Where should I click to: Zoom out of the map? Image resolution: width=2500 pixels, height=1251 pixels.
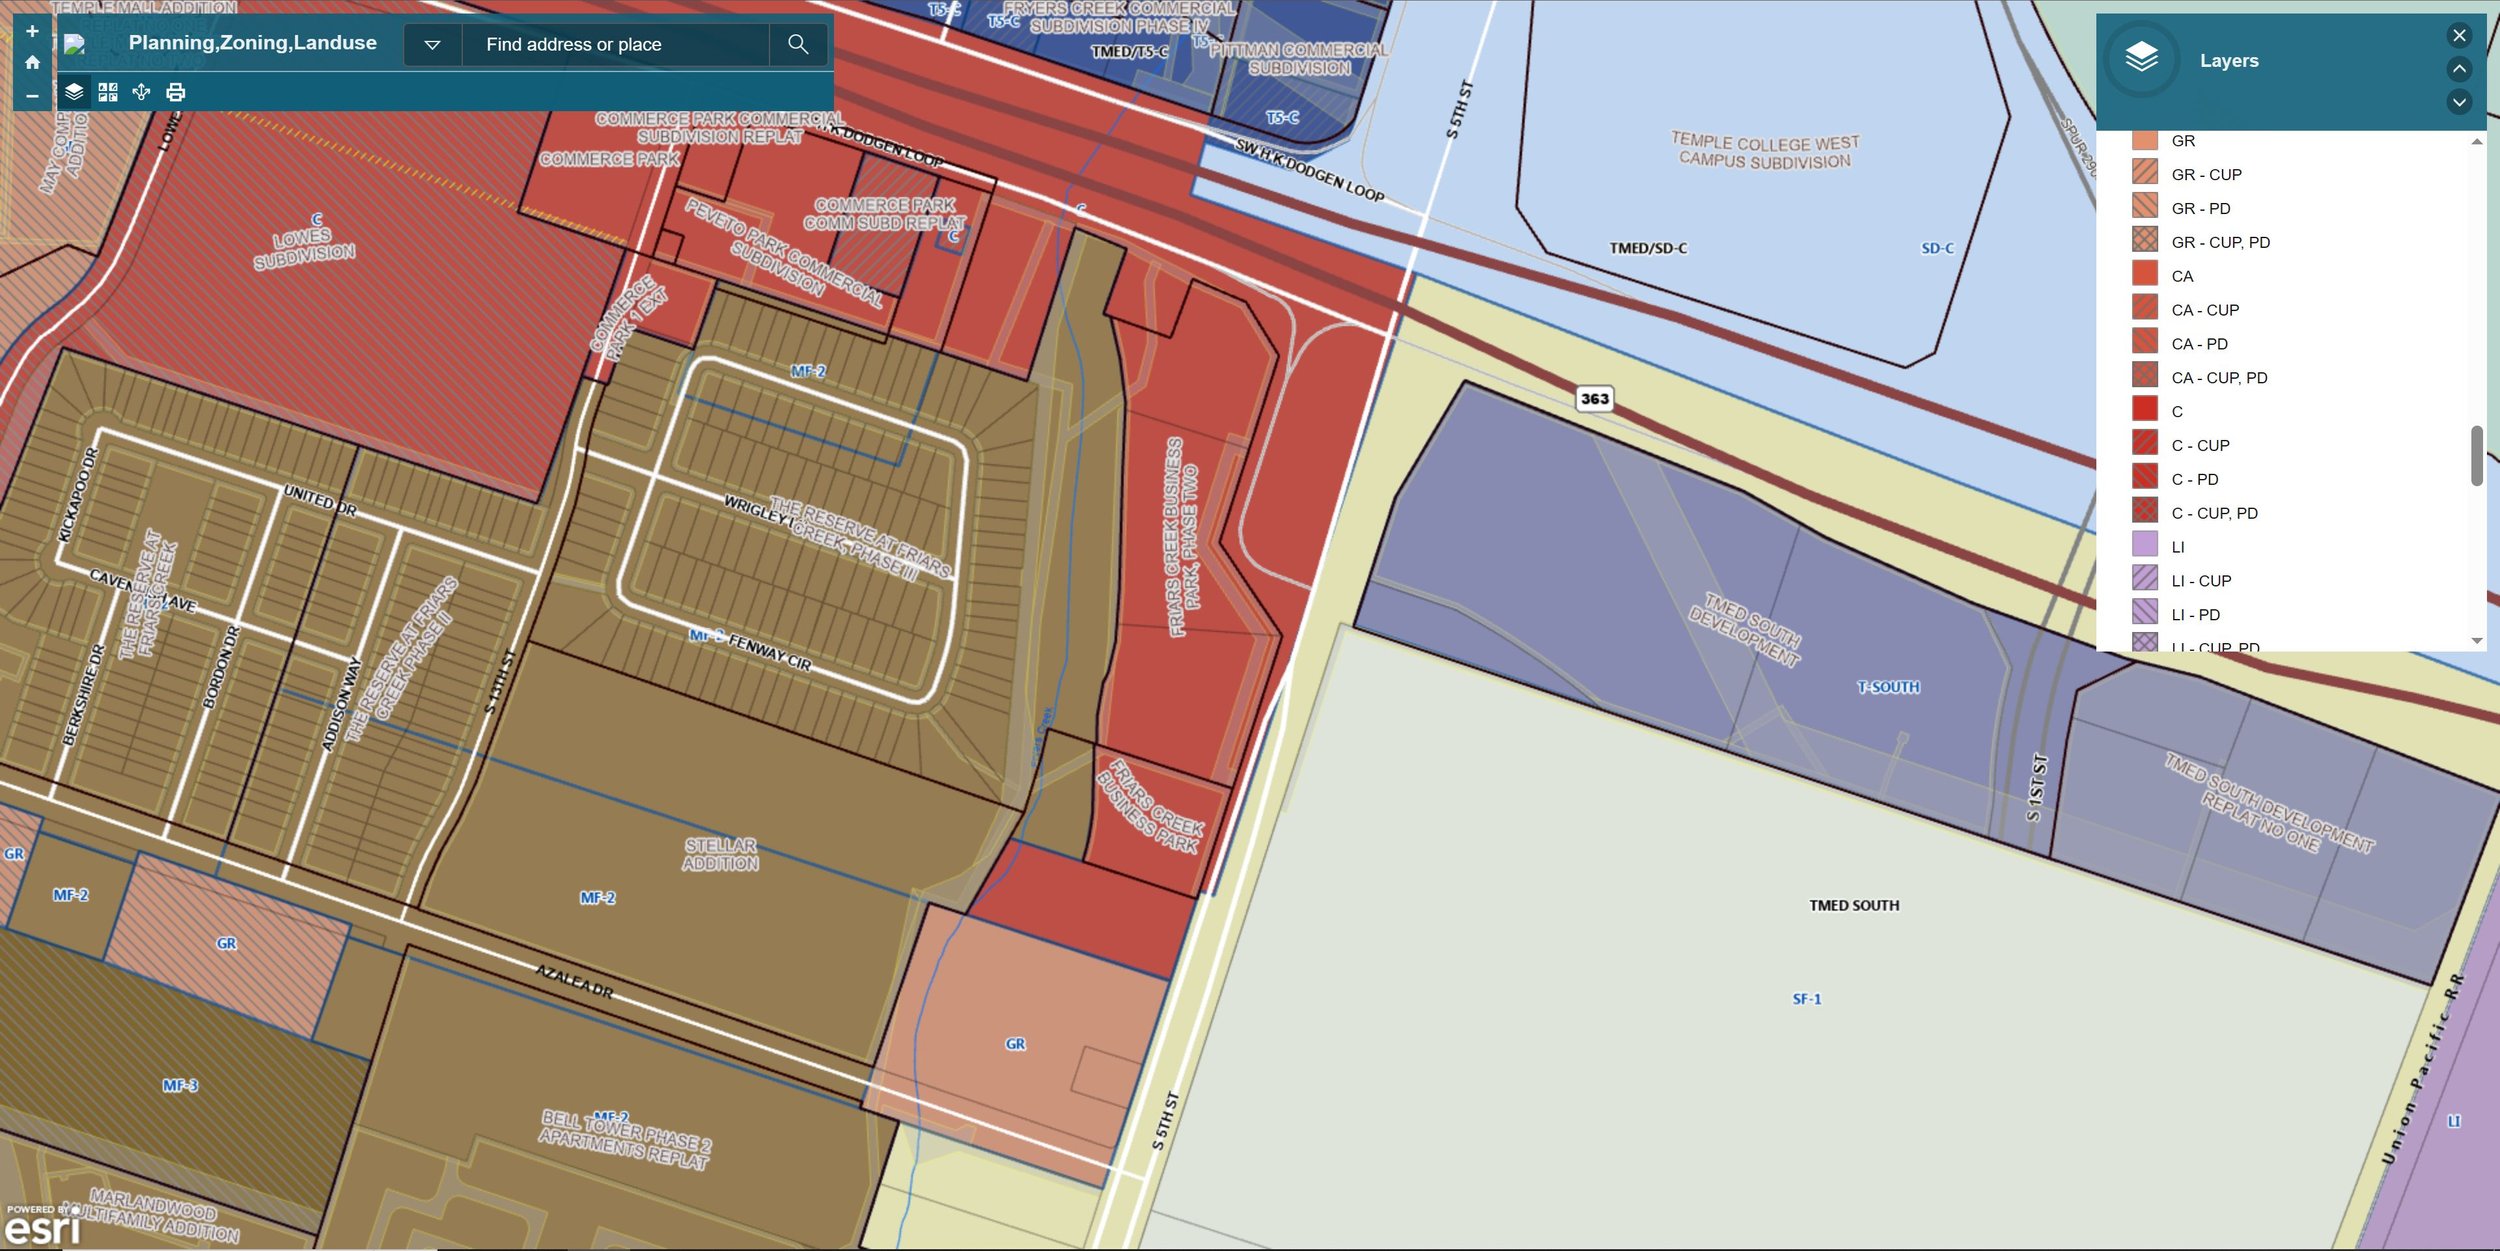point(32,95)
